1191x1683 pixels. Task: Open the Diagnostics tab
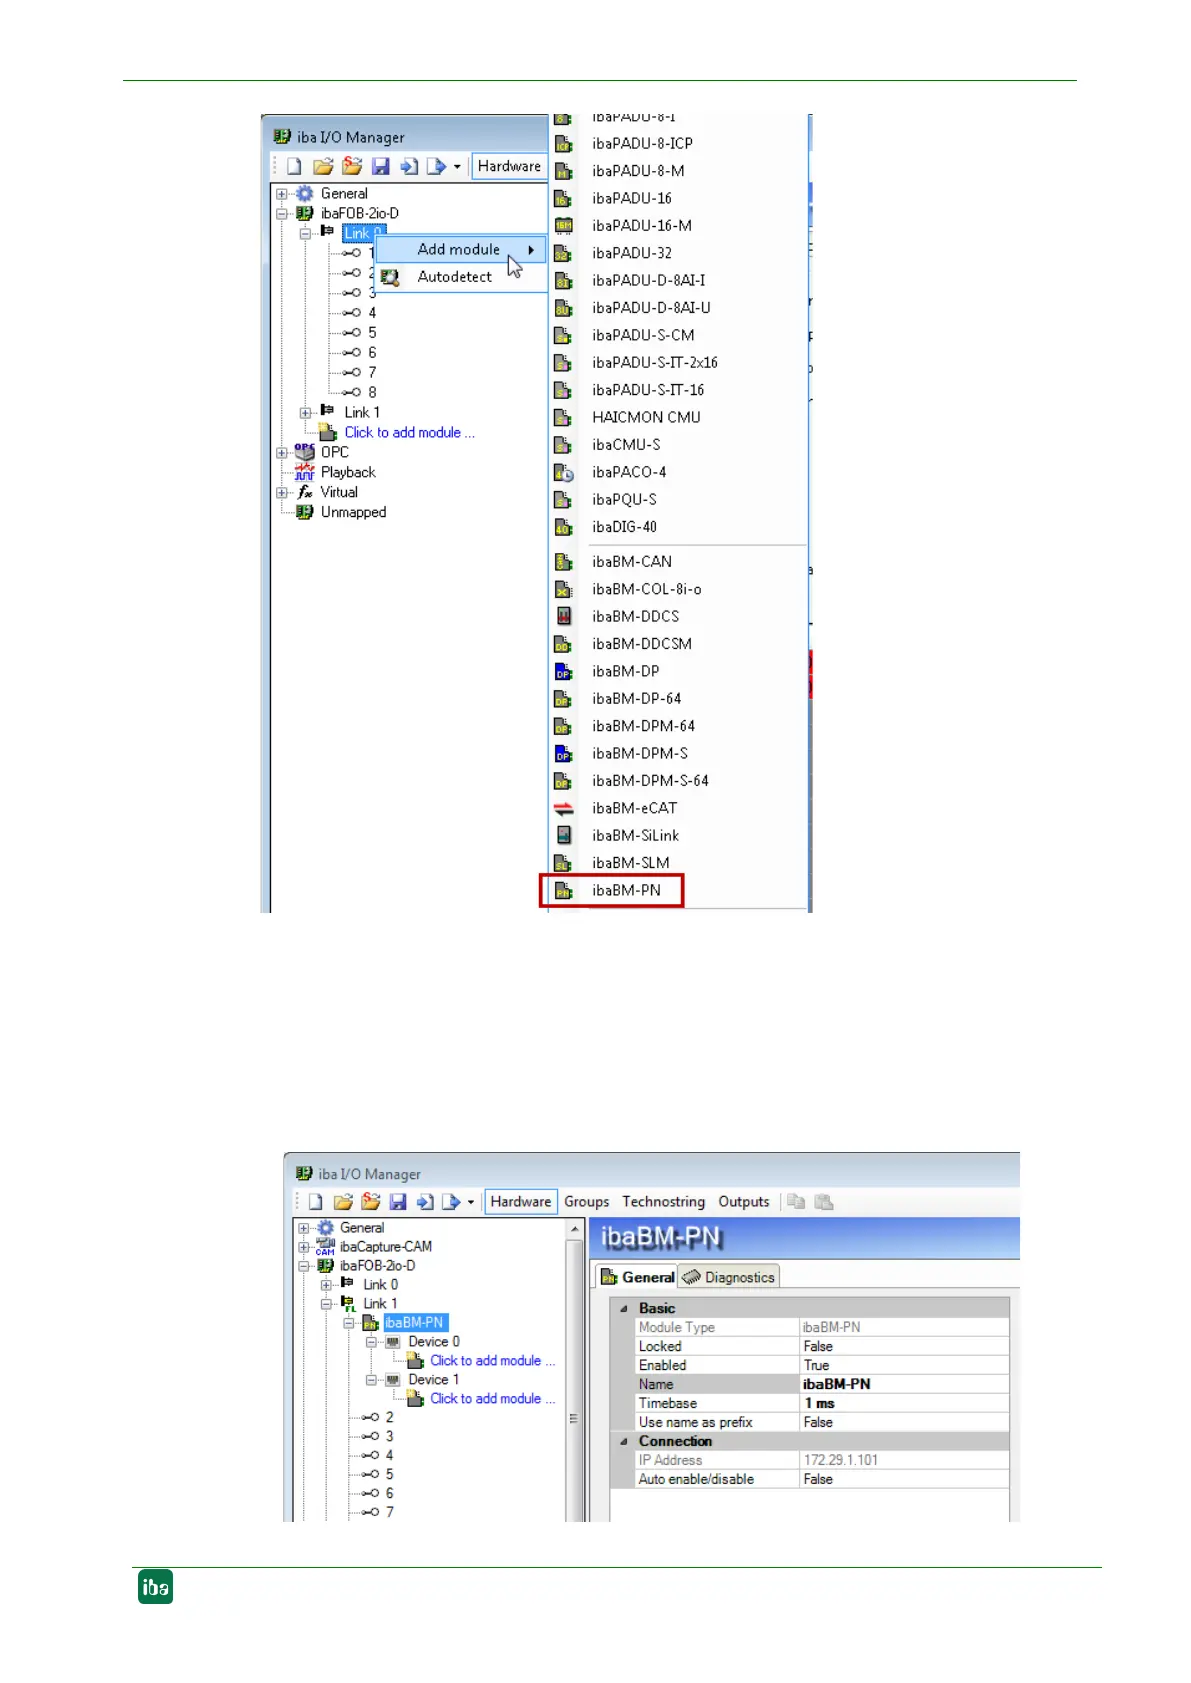point(728,1277)
